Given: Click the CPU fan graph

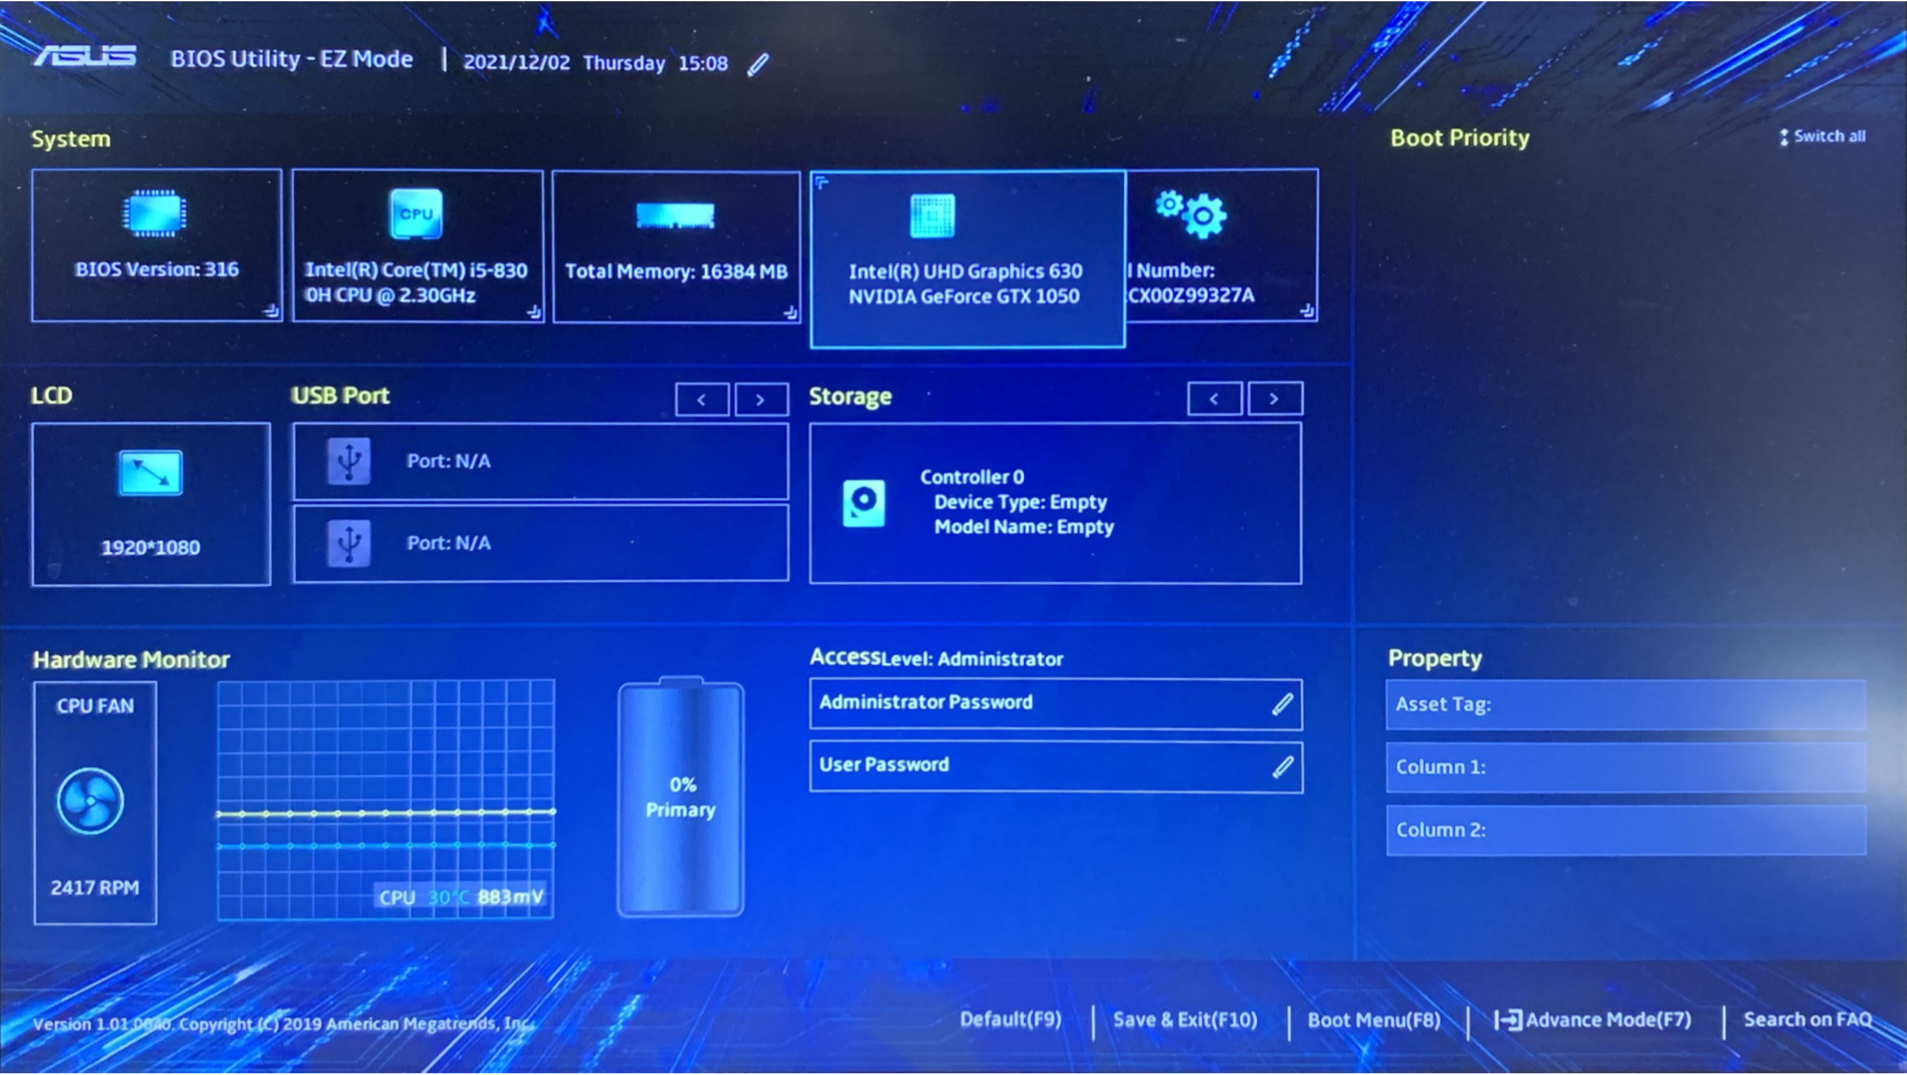Looking at the screenshot, I should tap(386, 799).
